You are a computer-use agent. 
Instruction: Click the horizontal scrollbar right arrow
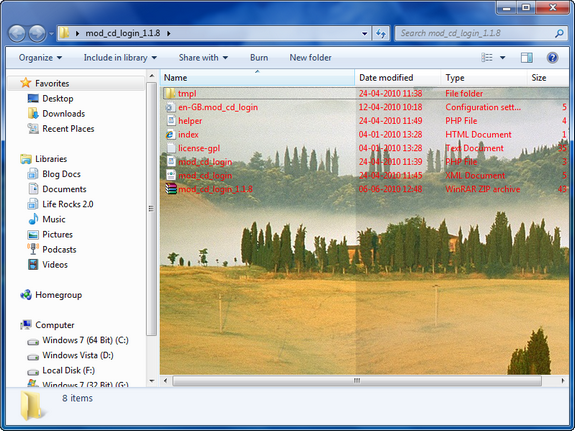pyautogui.click(x=563, y=381)
